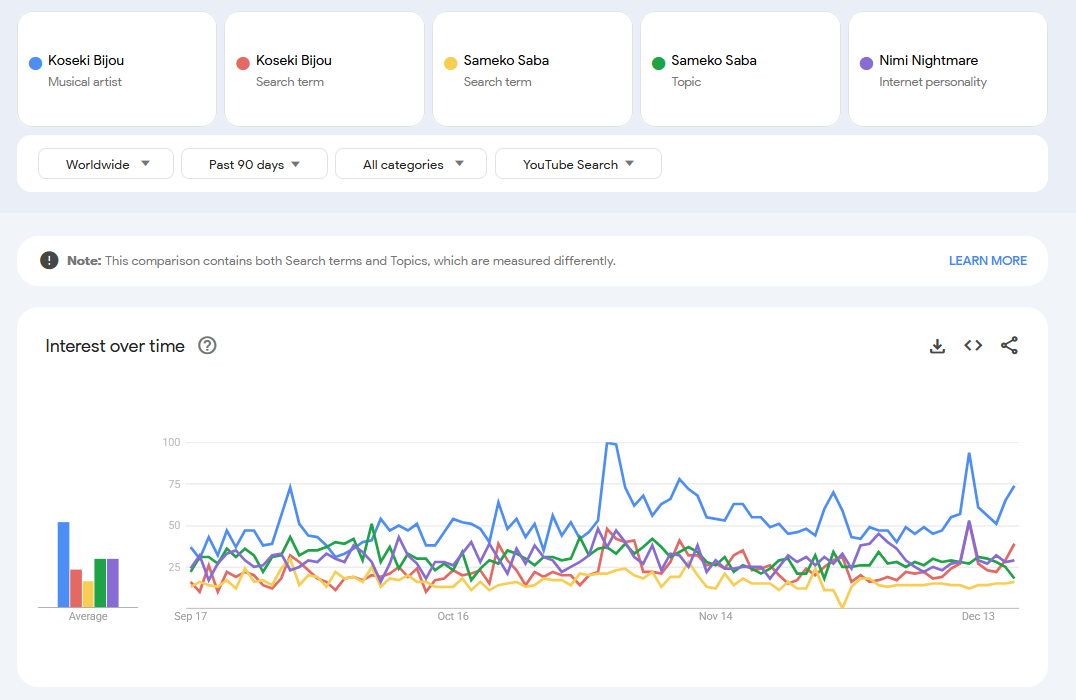Image resolution: width=1076 pixels, height=700 pixels.
Task: Click the note warning icon
Action: pyautogui.click(x=49, y=261)
